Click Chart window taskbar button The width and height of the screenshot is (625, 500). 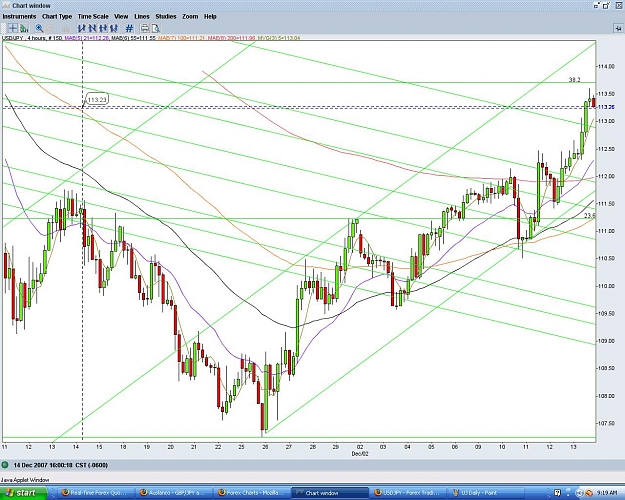pyautogui.click(x=330, y=493)
